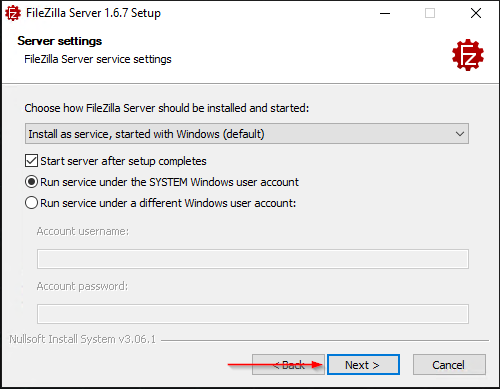Viewport: 500px width, 389px height.
Task: Minimize the setup window
Action: pyautogui.click(x=385, y=13)
